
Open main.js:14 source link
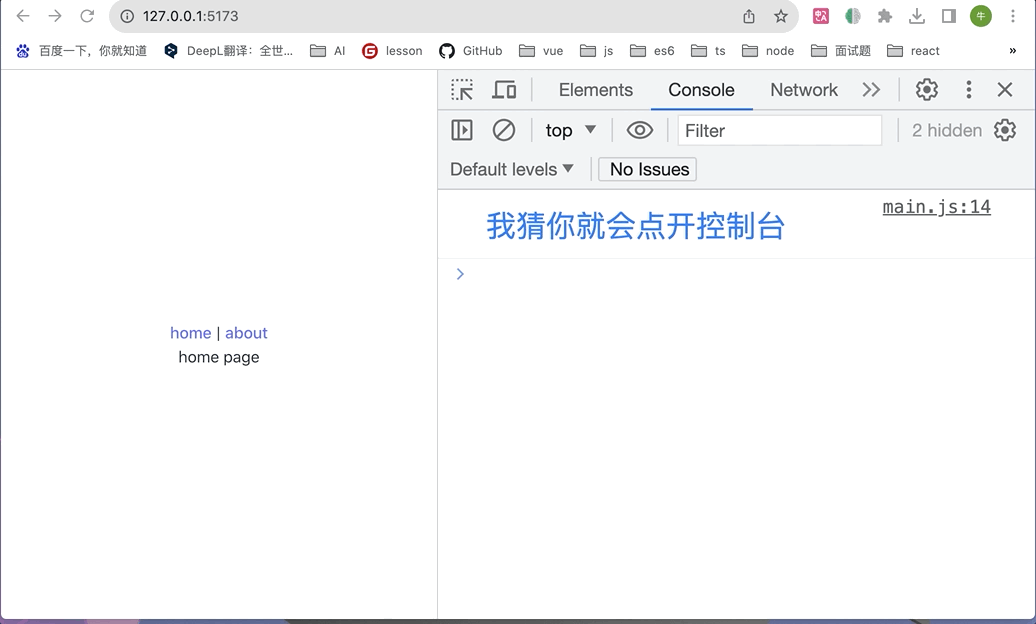(x=936, y=207)
